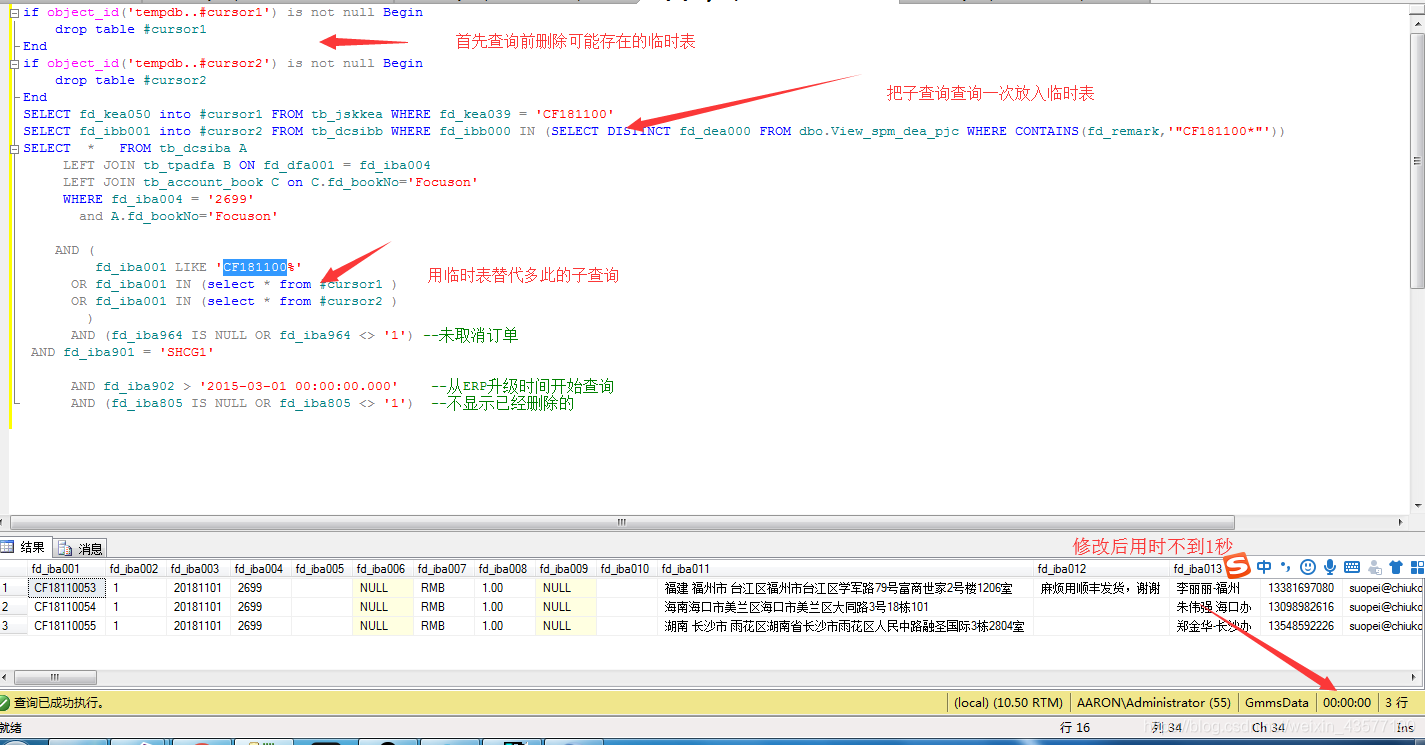Select fd_iba011 column header
The image size is (1425, 745).
(845, 569)
